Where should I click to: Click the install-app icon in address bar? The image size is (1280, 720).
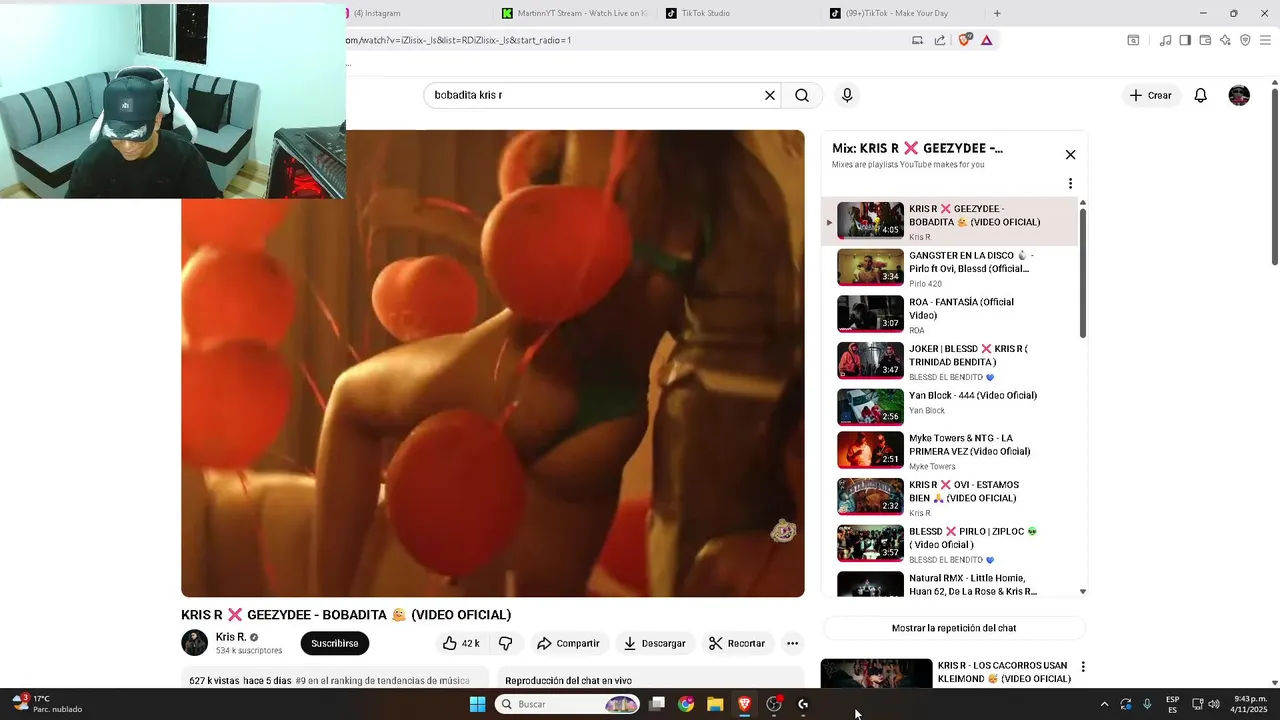[x=917, y=40]
